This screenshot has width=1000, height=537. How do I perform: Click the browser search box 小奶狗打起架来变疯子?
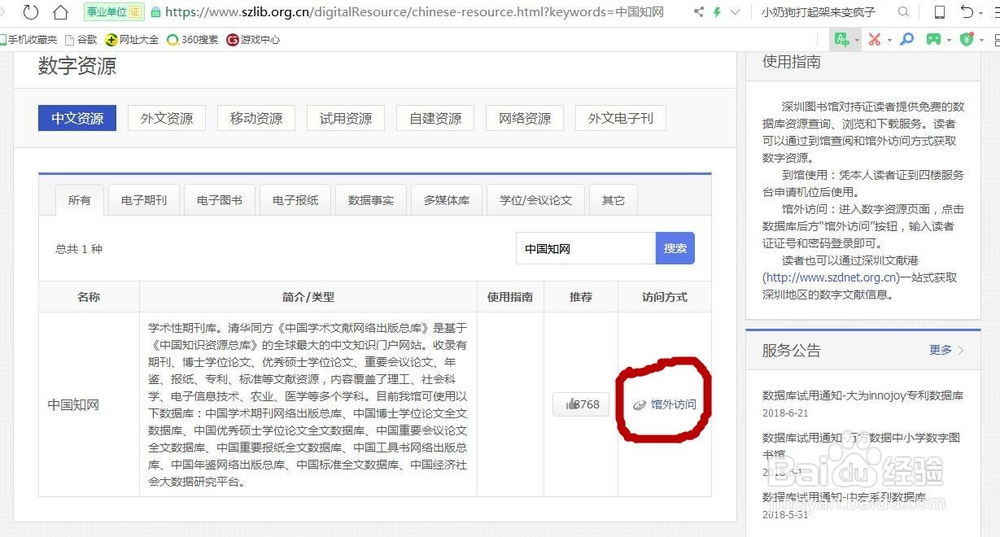[818, 12]
